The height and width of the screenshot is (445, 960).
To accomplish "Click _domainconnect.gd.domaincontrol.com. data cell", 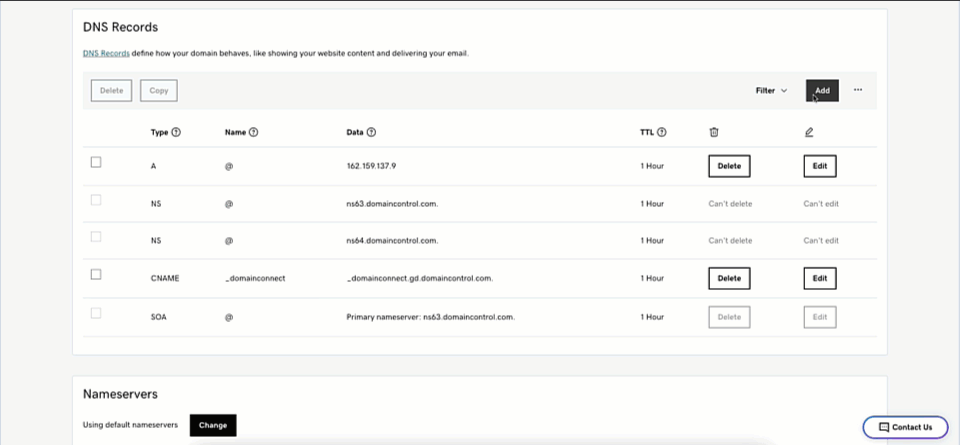I will tap(420, 278).
